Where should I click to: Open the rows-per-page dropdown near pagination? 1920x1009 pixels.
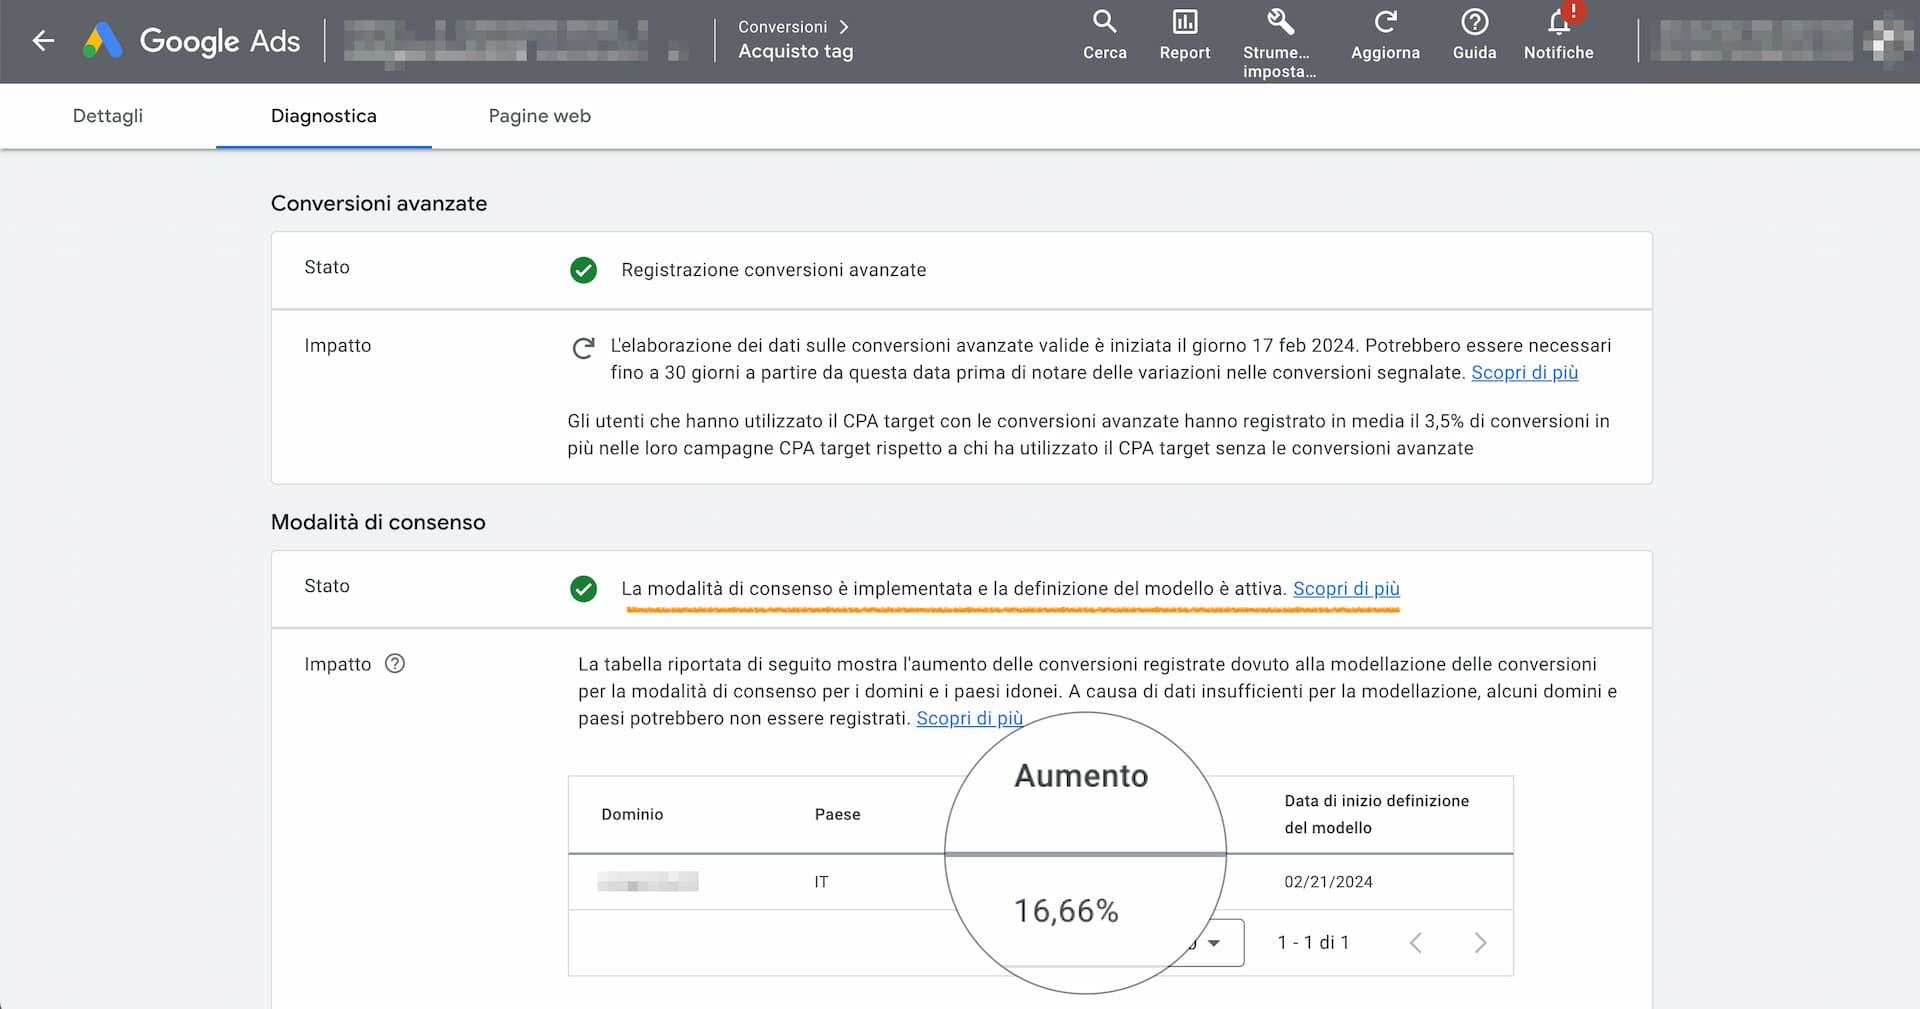tap(1214, 942)
